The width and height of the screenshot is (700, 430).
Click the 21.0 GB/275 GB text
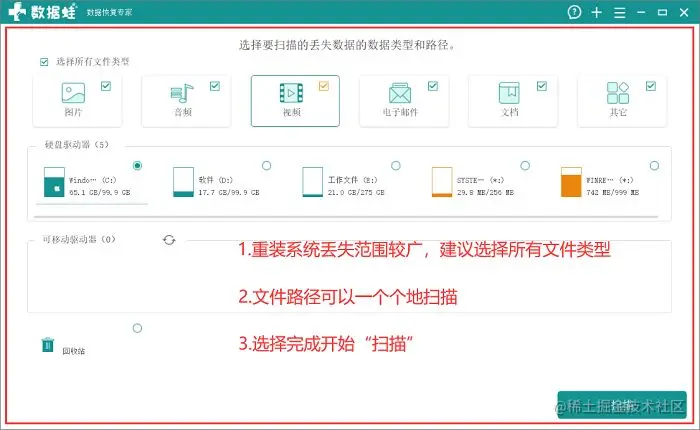(x=356, y=192)
